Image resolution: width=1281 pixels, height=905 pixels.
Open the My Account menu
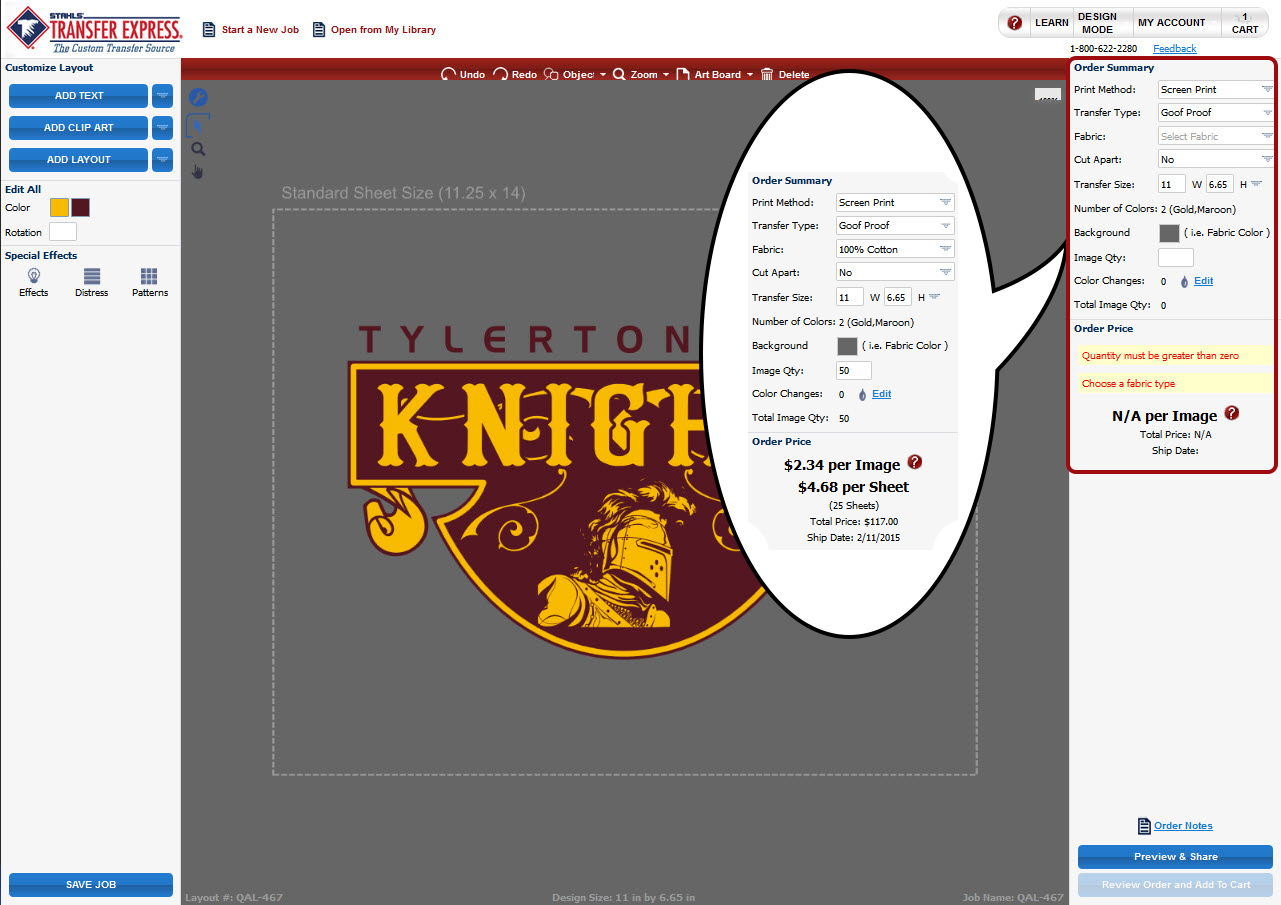(1176, 21)
